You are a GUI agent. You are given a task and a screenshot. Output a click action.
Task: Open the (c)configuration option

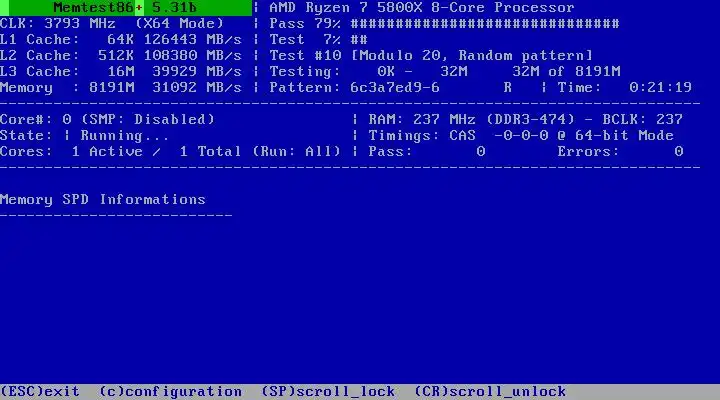pyautogui.click(x=170, y=392)
